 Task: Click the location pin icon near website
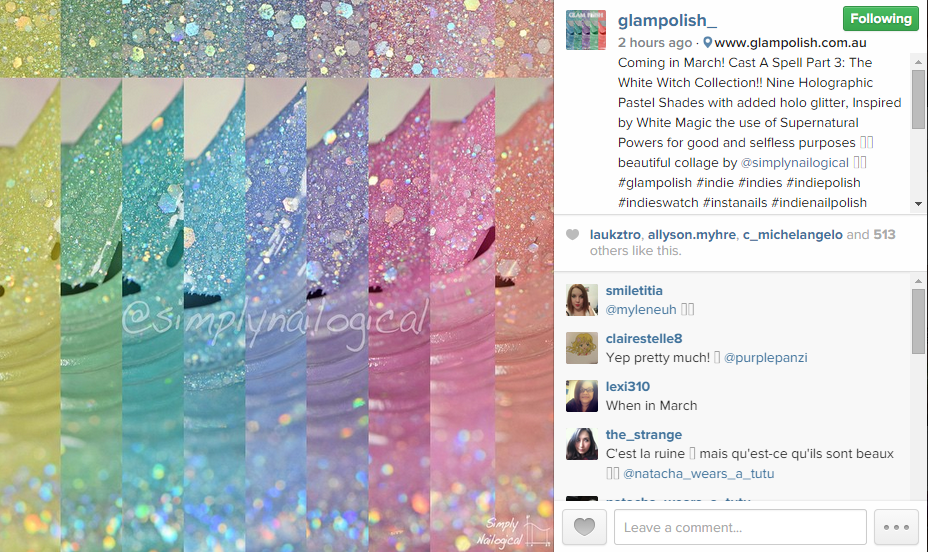[707, 43]
